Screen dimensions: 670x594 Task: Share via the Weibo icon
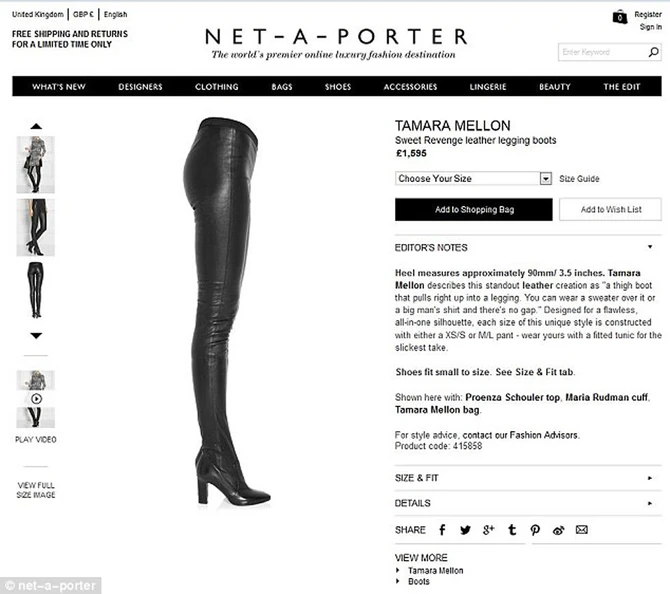point(558,530)
